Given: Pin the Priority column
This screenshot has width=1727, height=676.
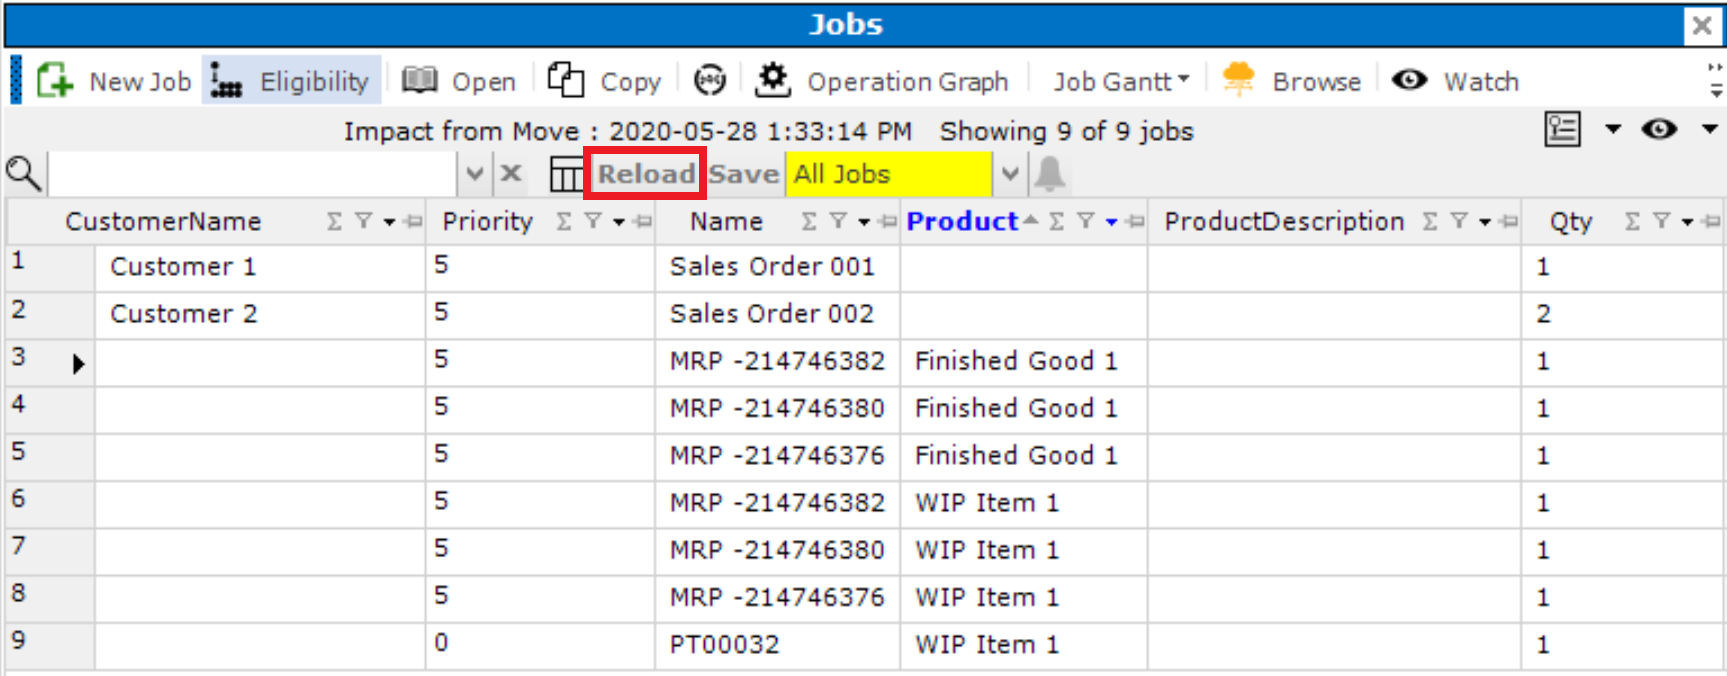Looking at the screenshot, I should (643, 222).
